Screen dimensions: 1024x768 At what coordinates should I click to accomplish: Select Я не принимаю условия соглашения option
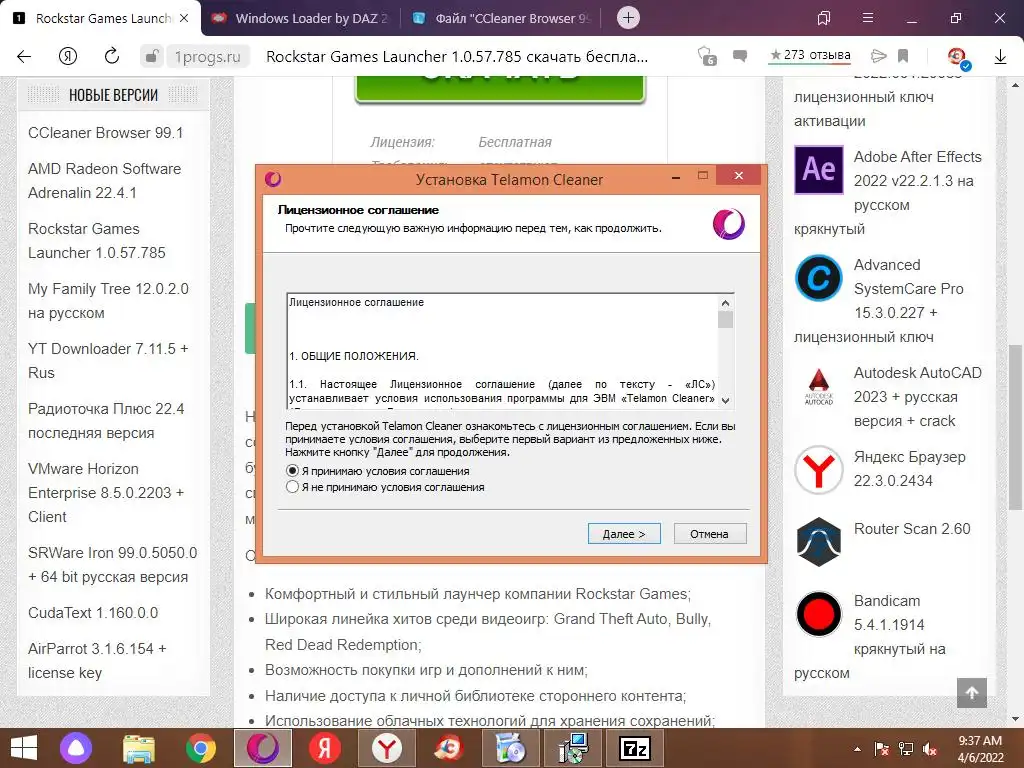(385, 487)
